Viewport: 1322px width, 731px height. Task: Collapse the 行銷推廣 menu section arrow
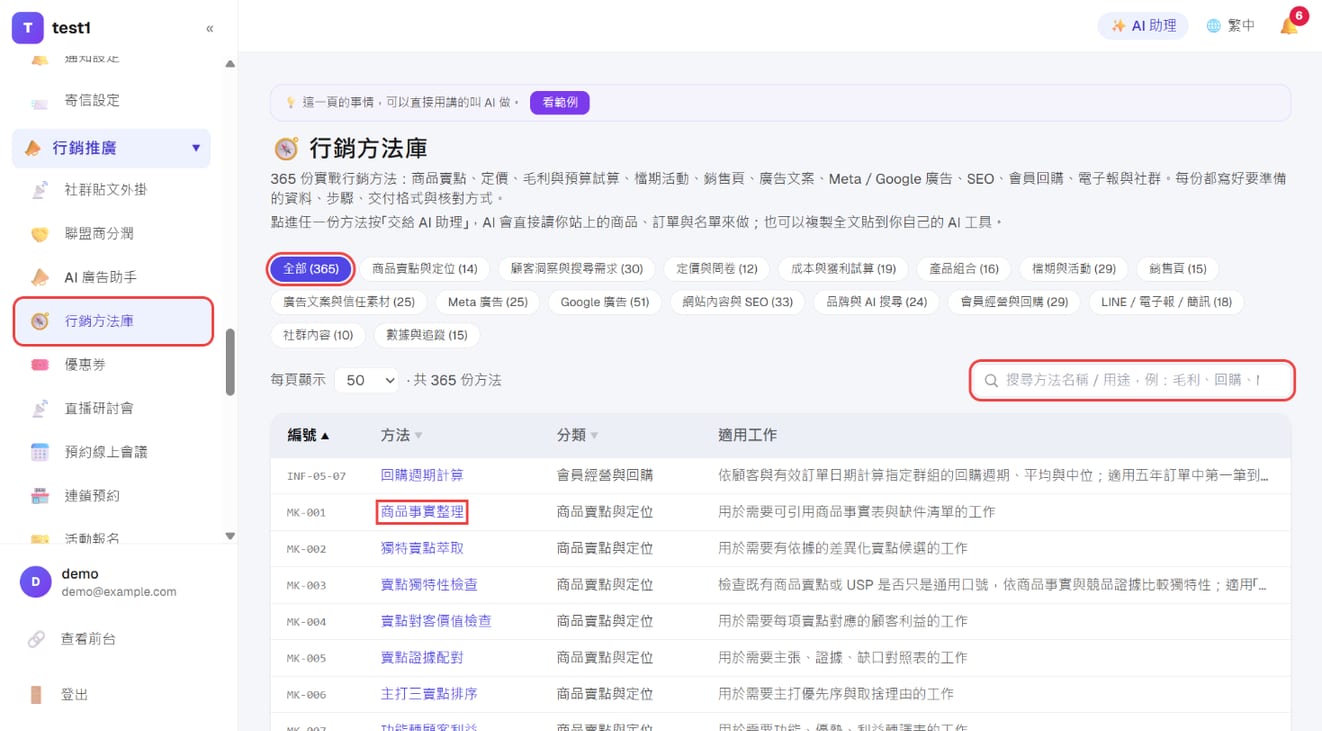(196, 148)
